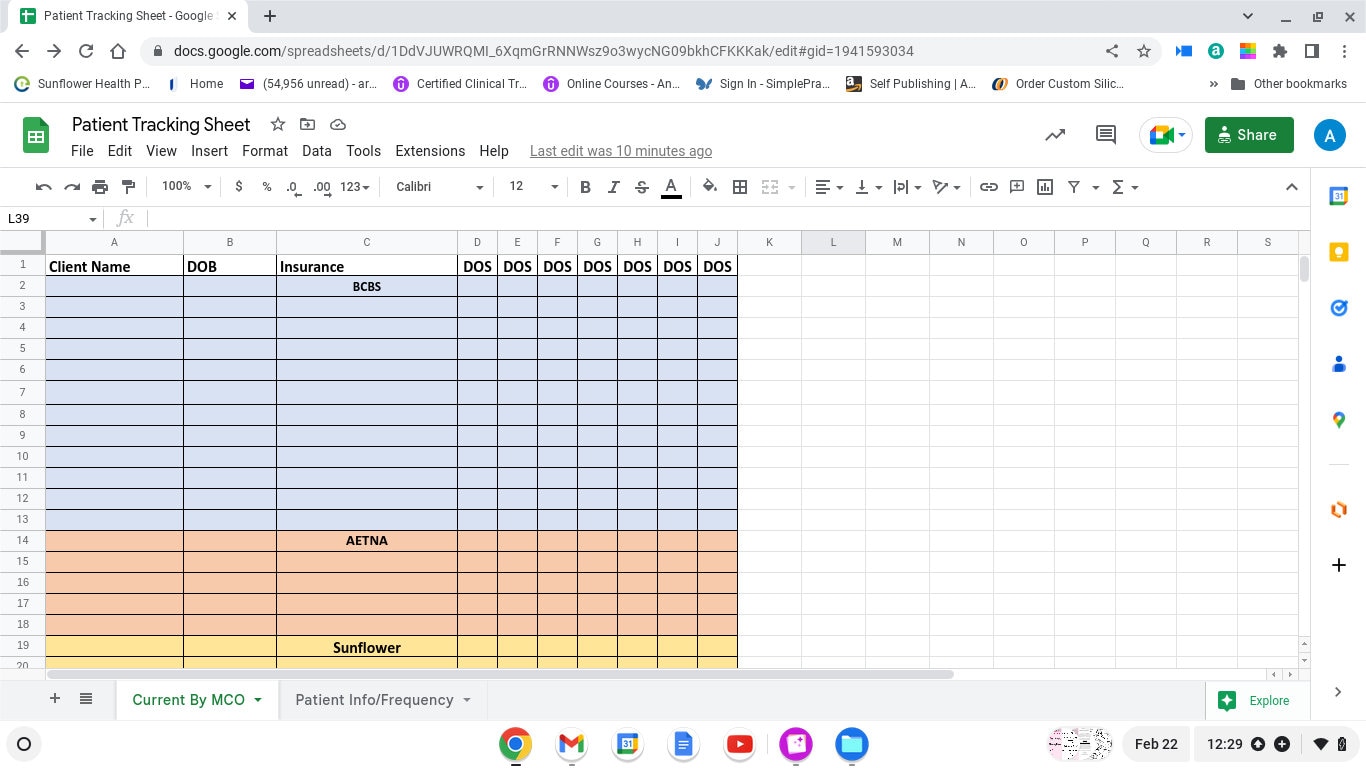Open Google Tasks in the side panel
Screen dimensions: 1366x768
(x=1339, y=309)
